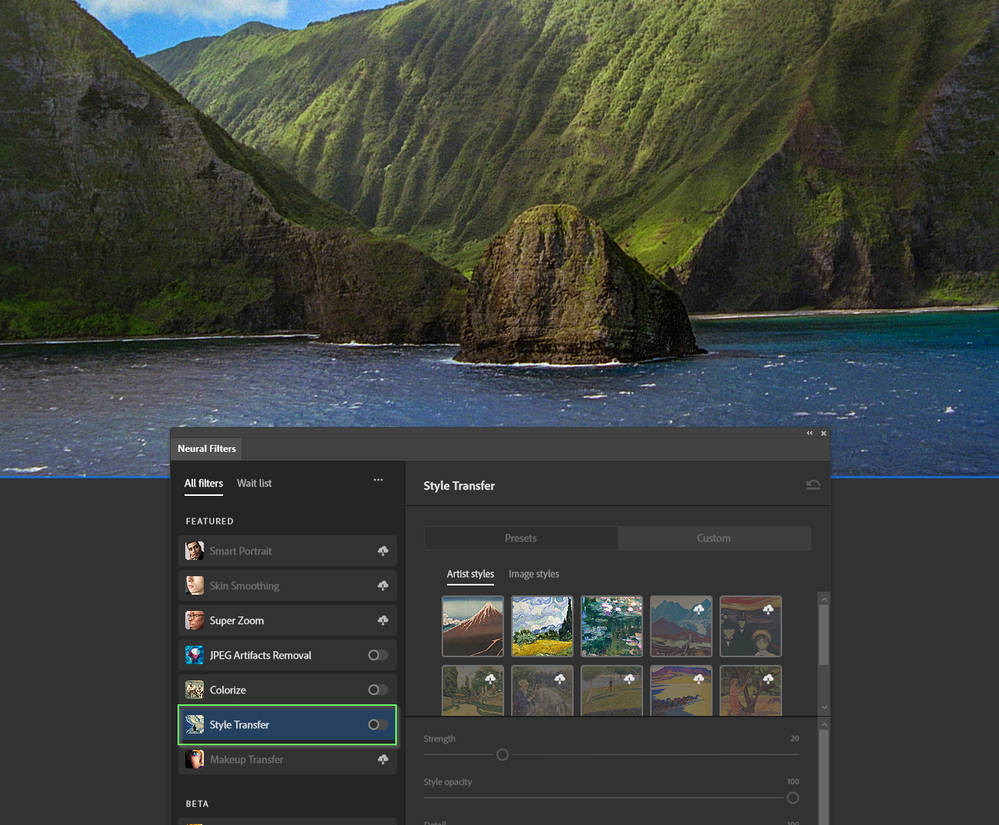Click the Super Zoom filter icon
This screenshot has height=825, width=999.
194,620
